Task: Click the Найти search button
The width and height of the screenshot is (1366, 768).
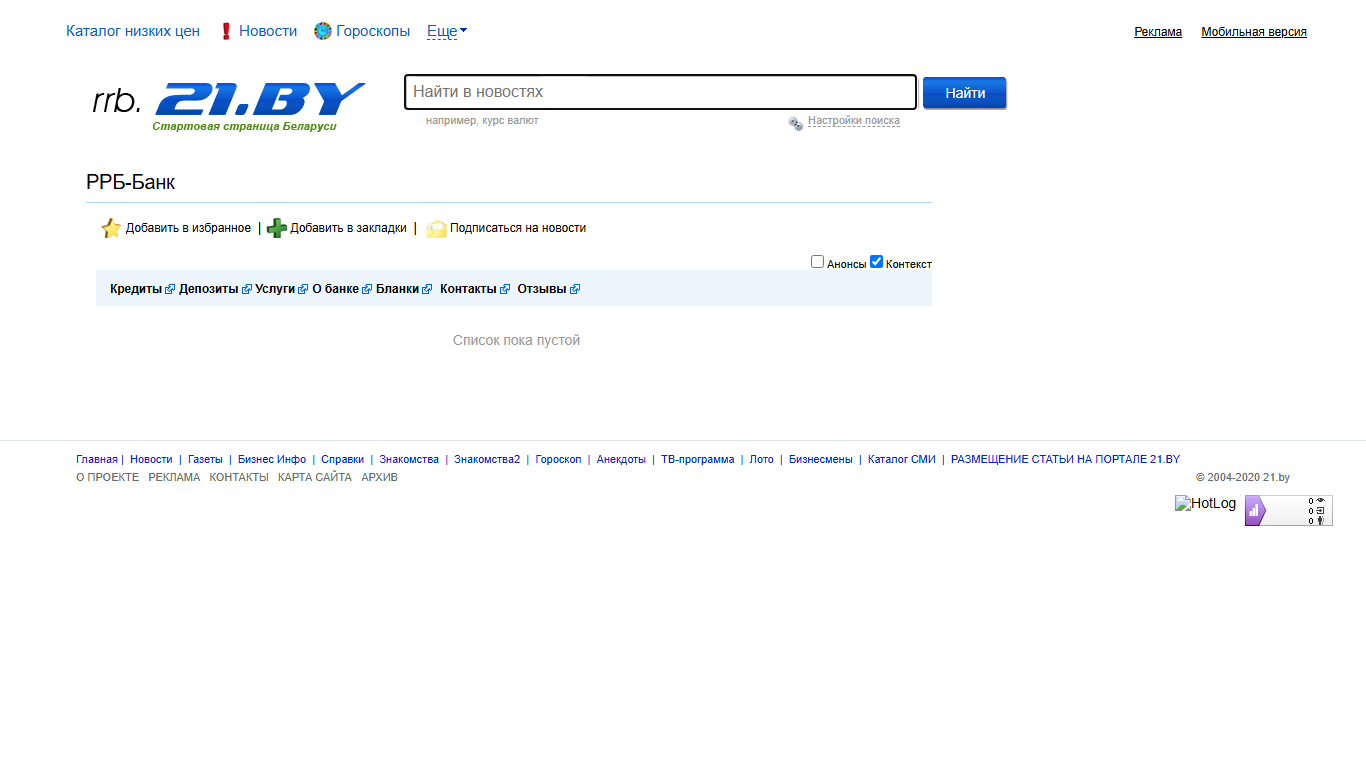Action: [965, 93]
